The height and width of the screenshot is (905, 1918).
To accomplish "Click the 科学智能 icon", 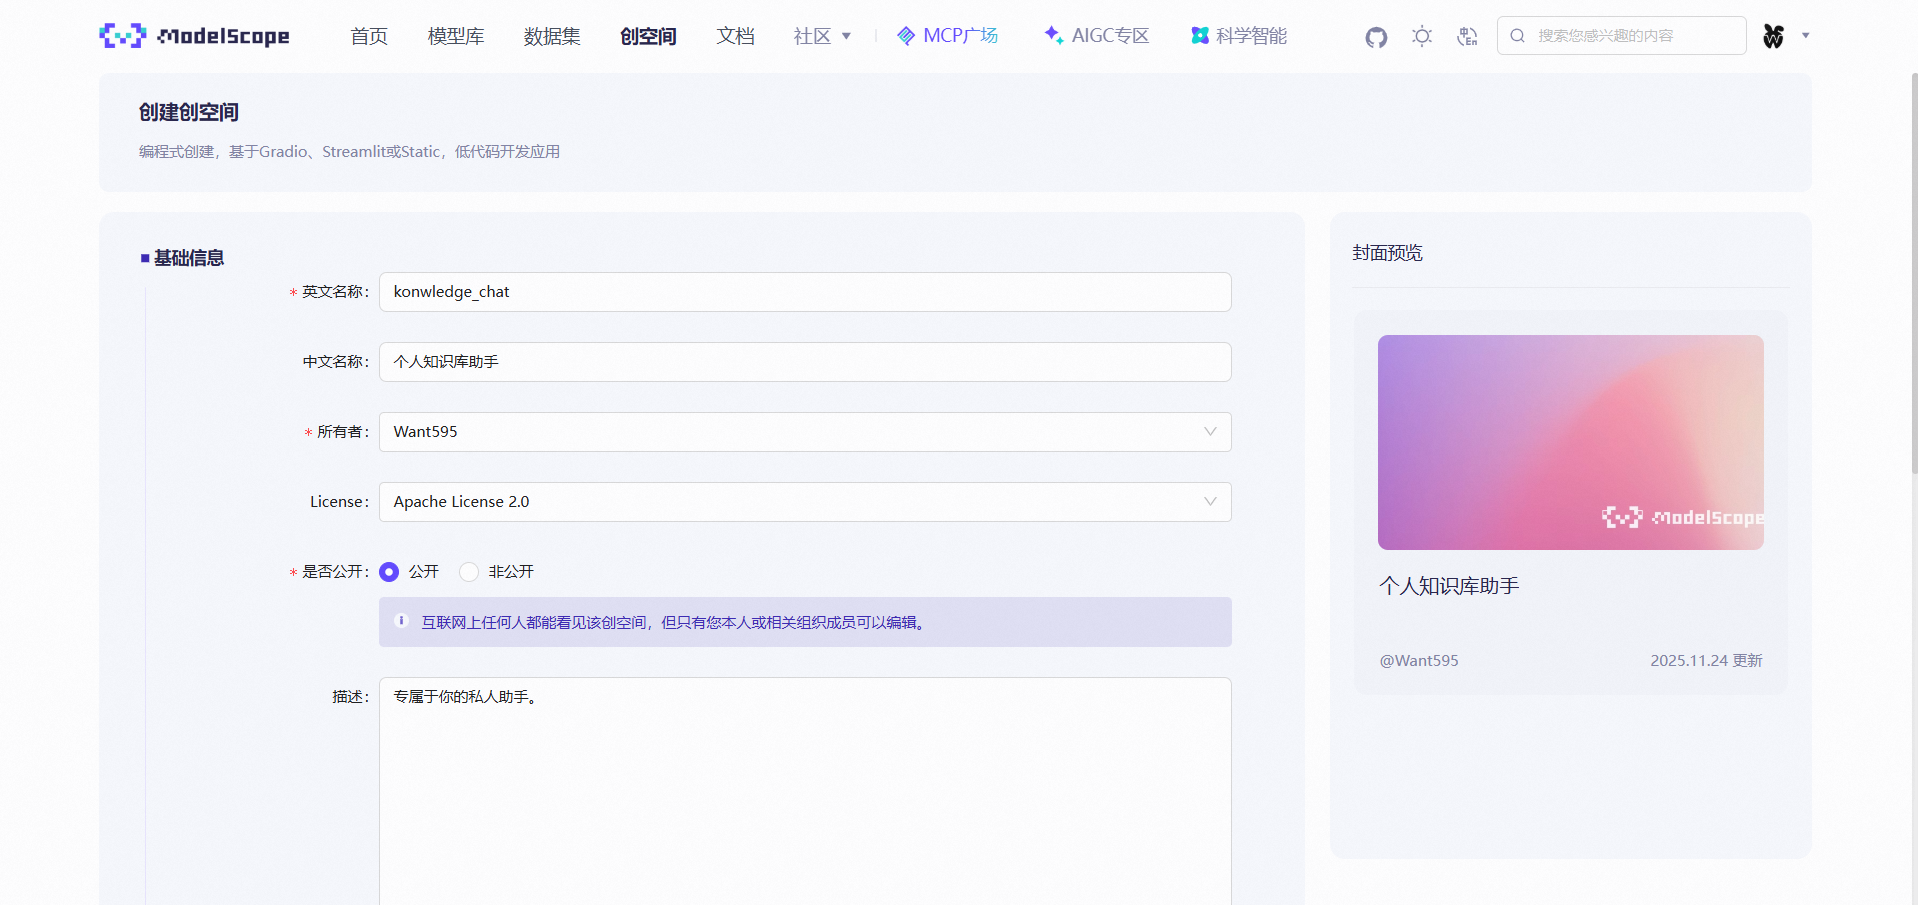I will point(1200,36).
